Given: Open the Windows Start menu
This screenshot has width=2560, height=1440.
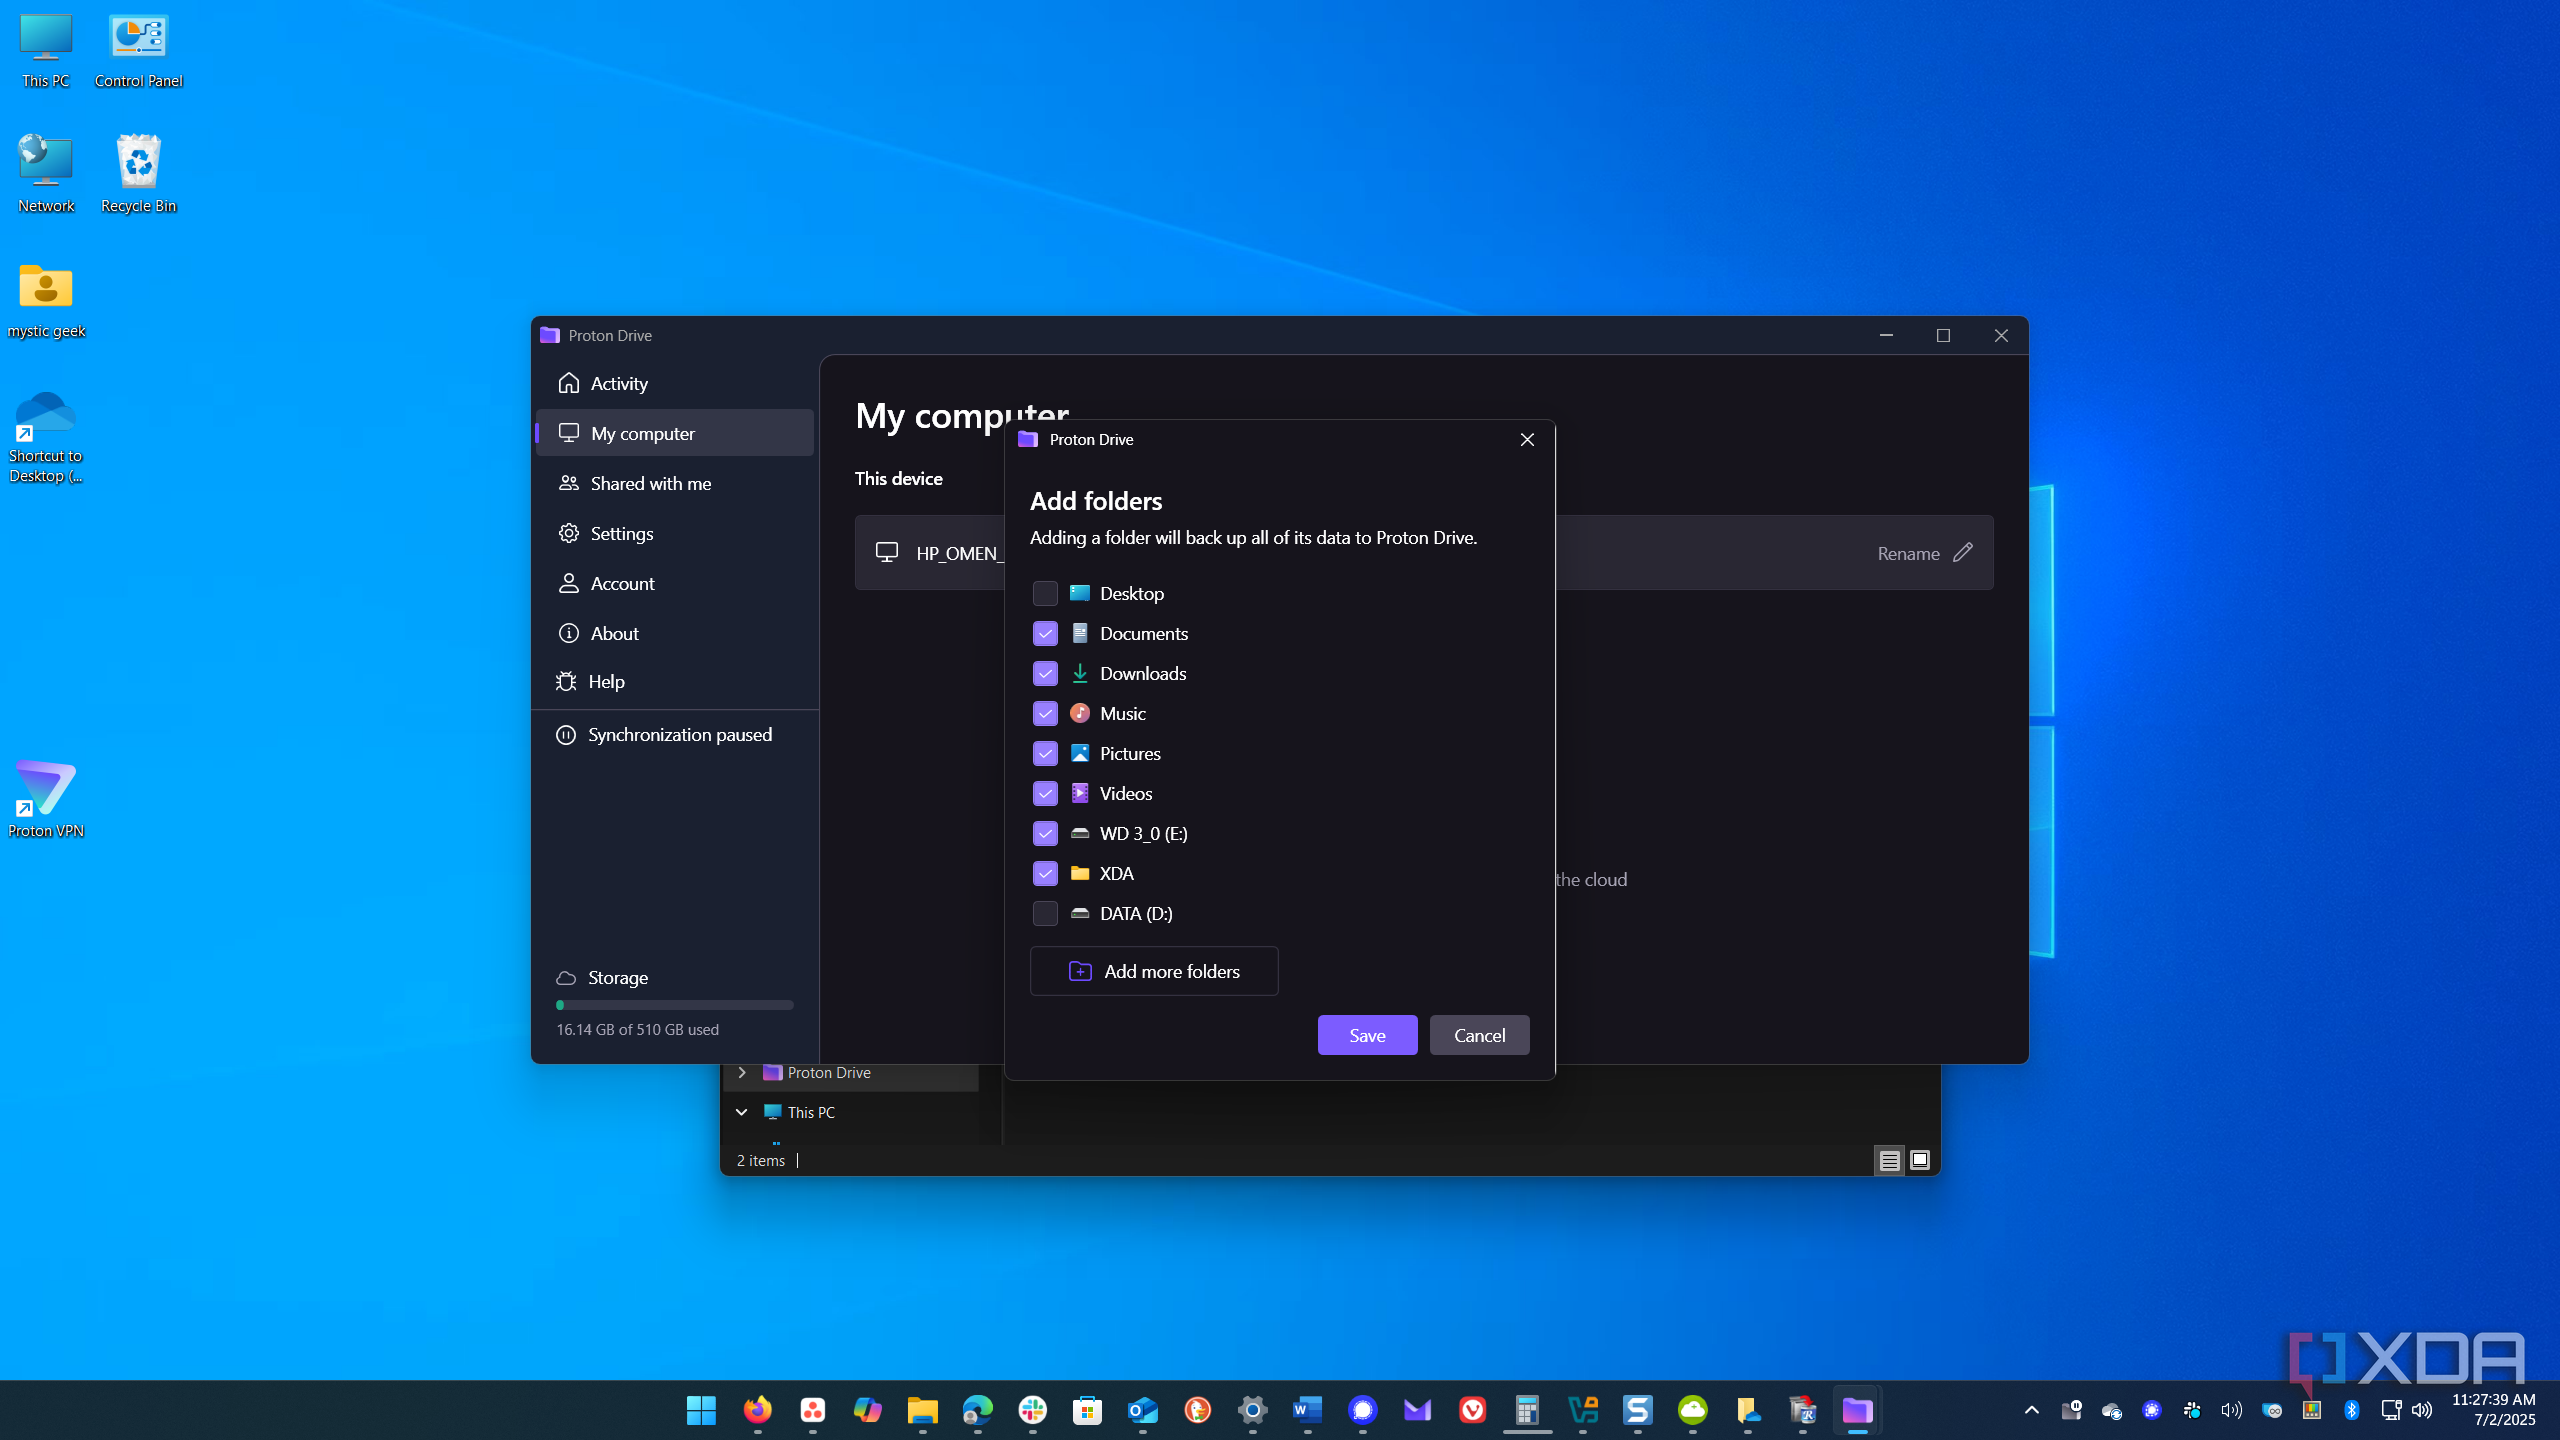Looking at the screenshot, I should (x=701, y=1410).
